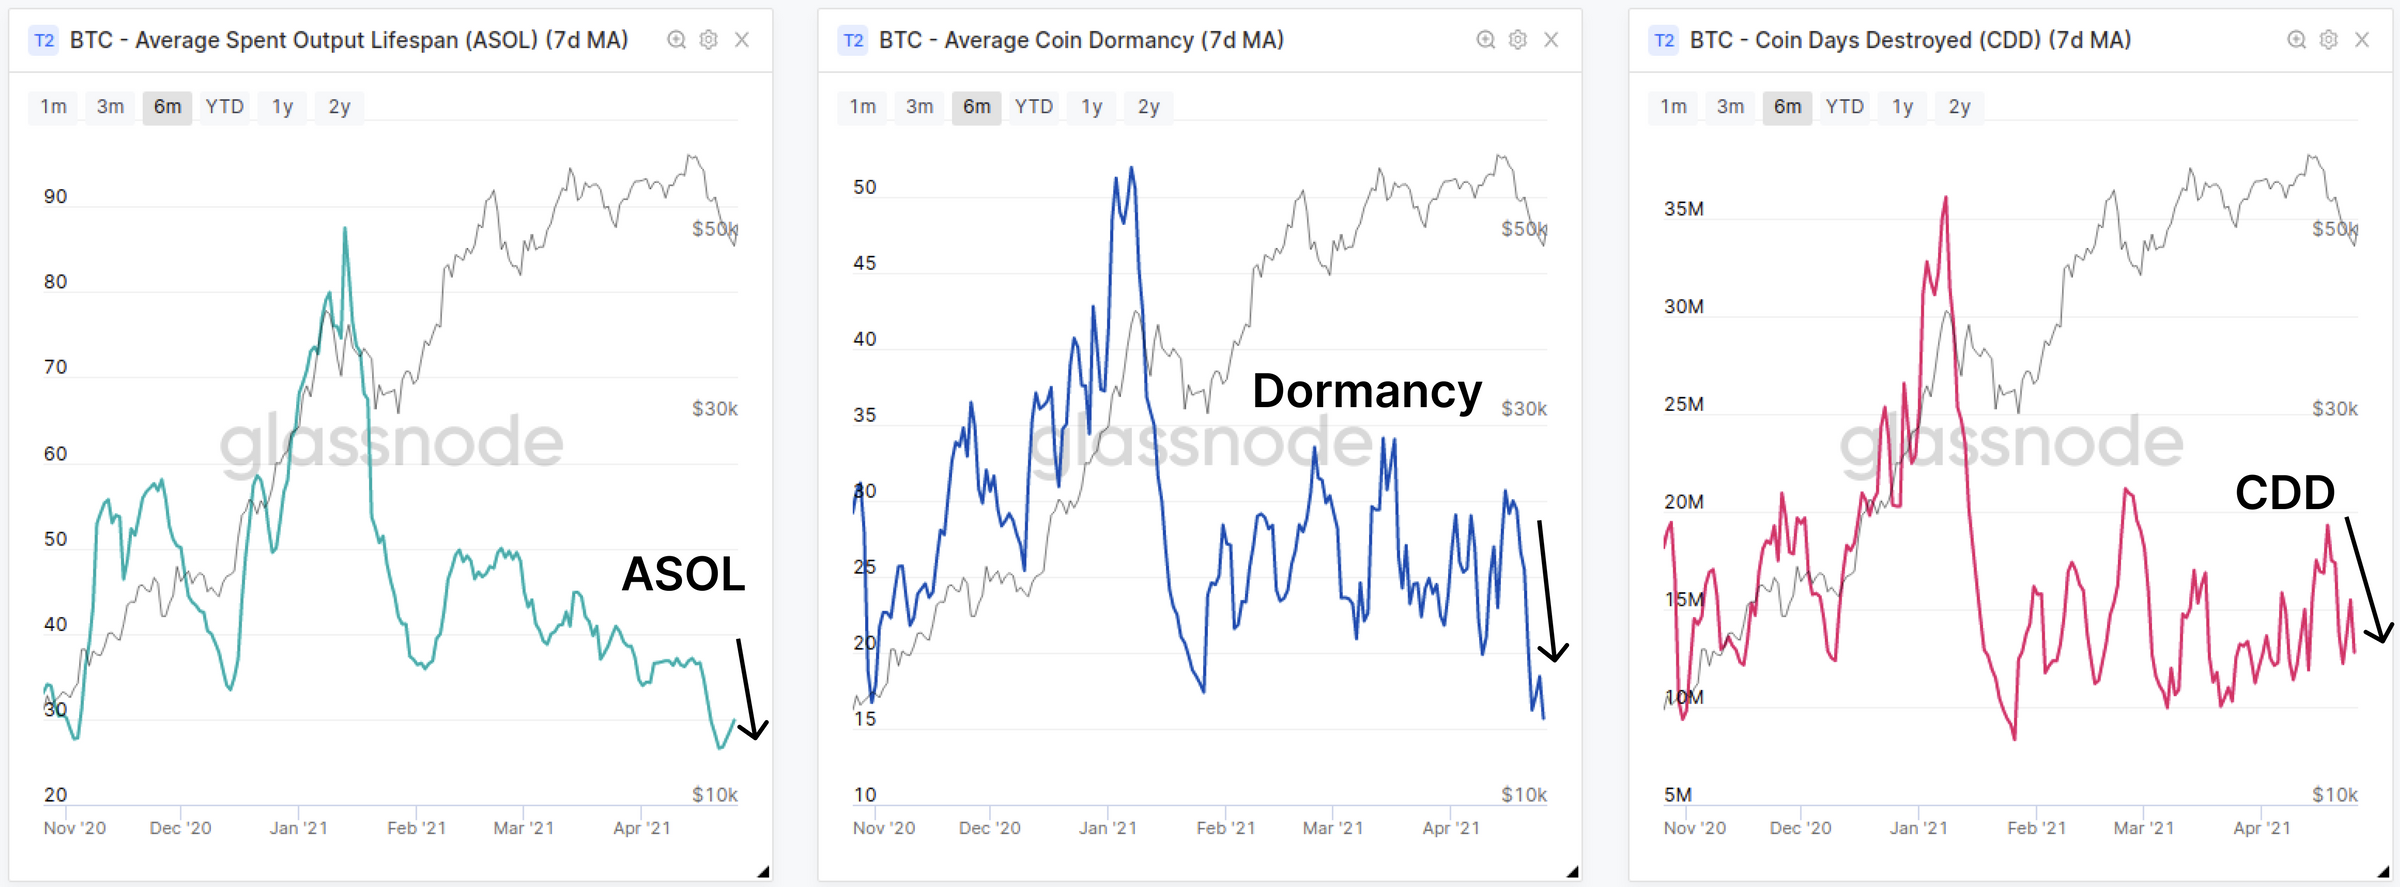Choose 1y range on Dormancy chart
This screenshot has width=2400, height=887.
(1092, 107)
